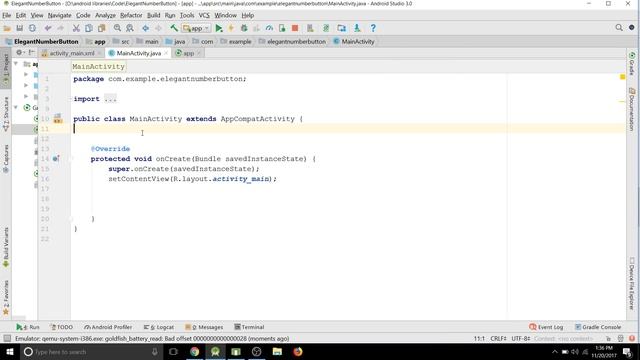Open the Messages tool window
The width and height of the screenshot is (640, 360).
(x=204, y=327)
